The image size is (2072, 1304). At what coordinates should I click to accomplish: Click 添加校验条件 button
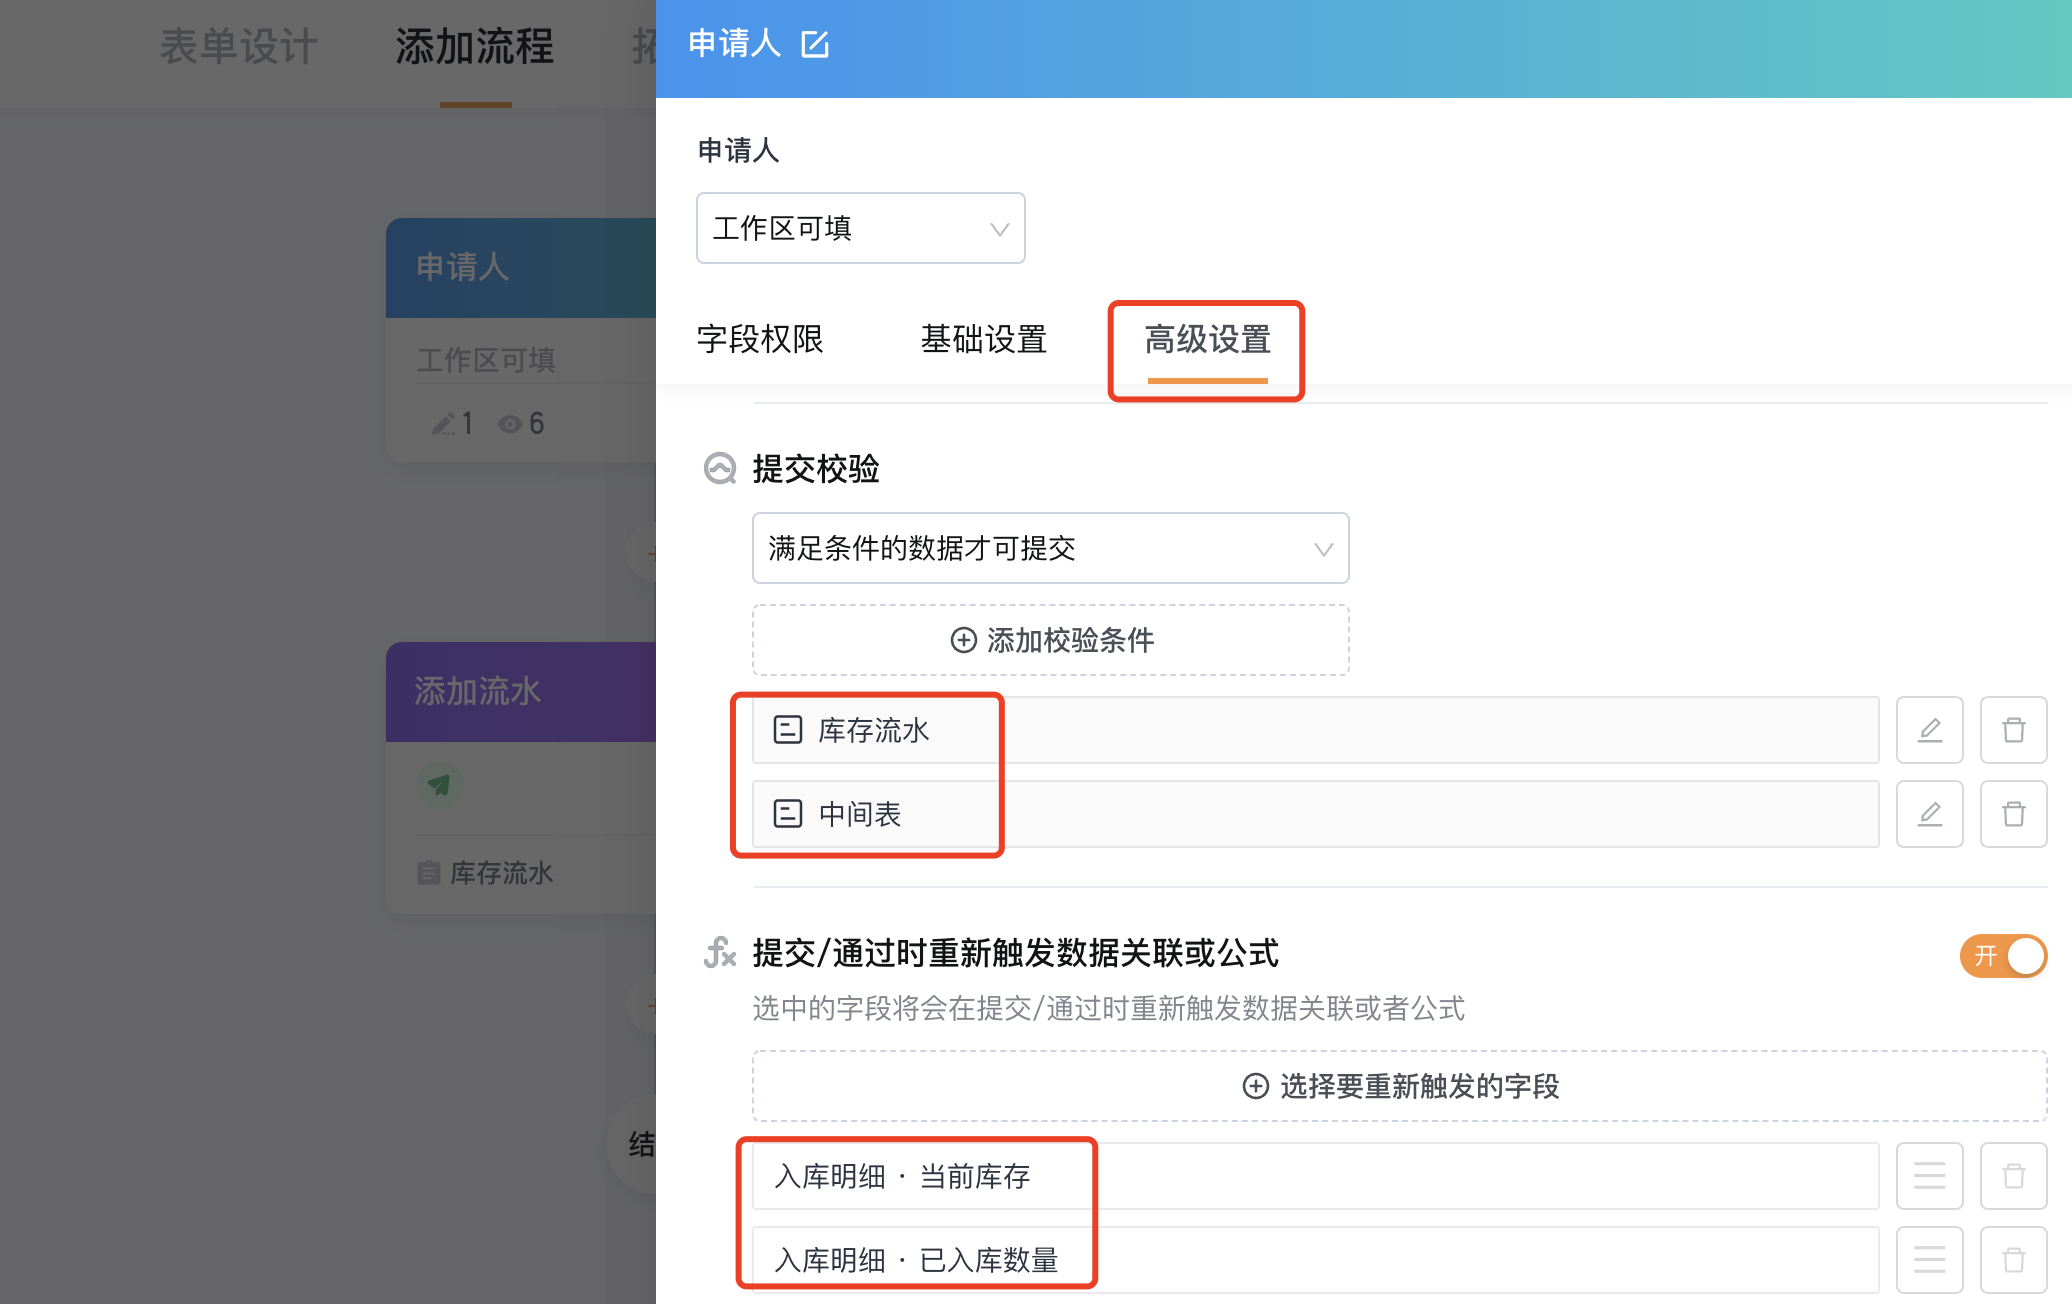1050,640
